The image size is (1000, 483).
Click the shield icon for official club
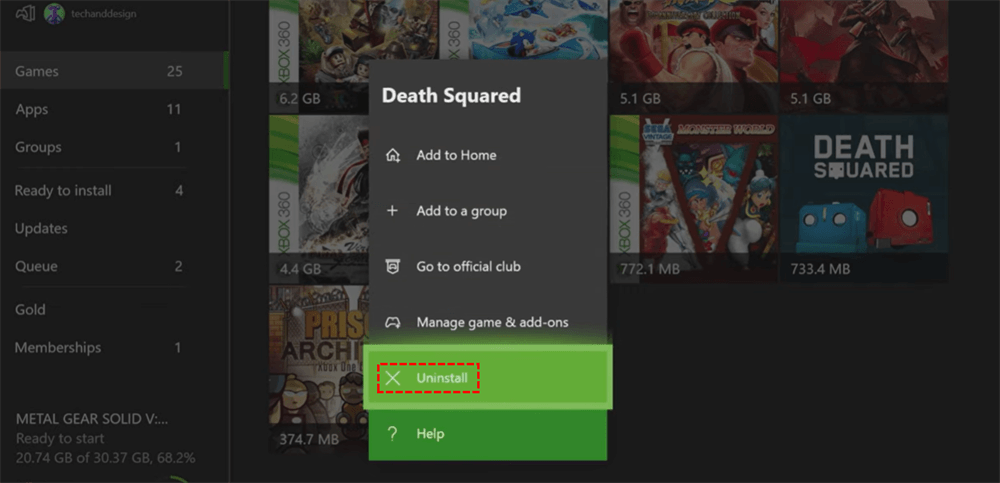click(393, 267)
